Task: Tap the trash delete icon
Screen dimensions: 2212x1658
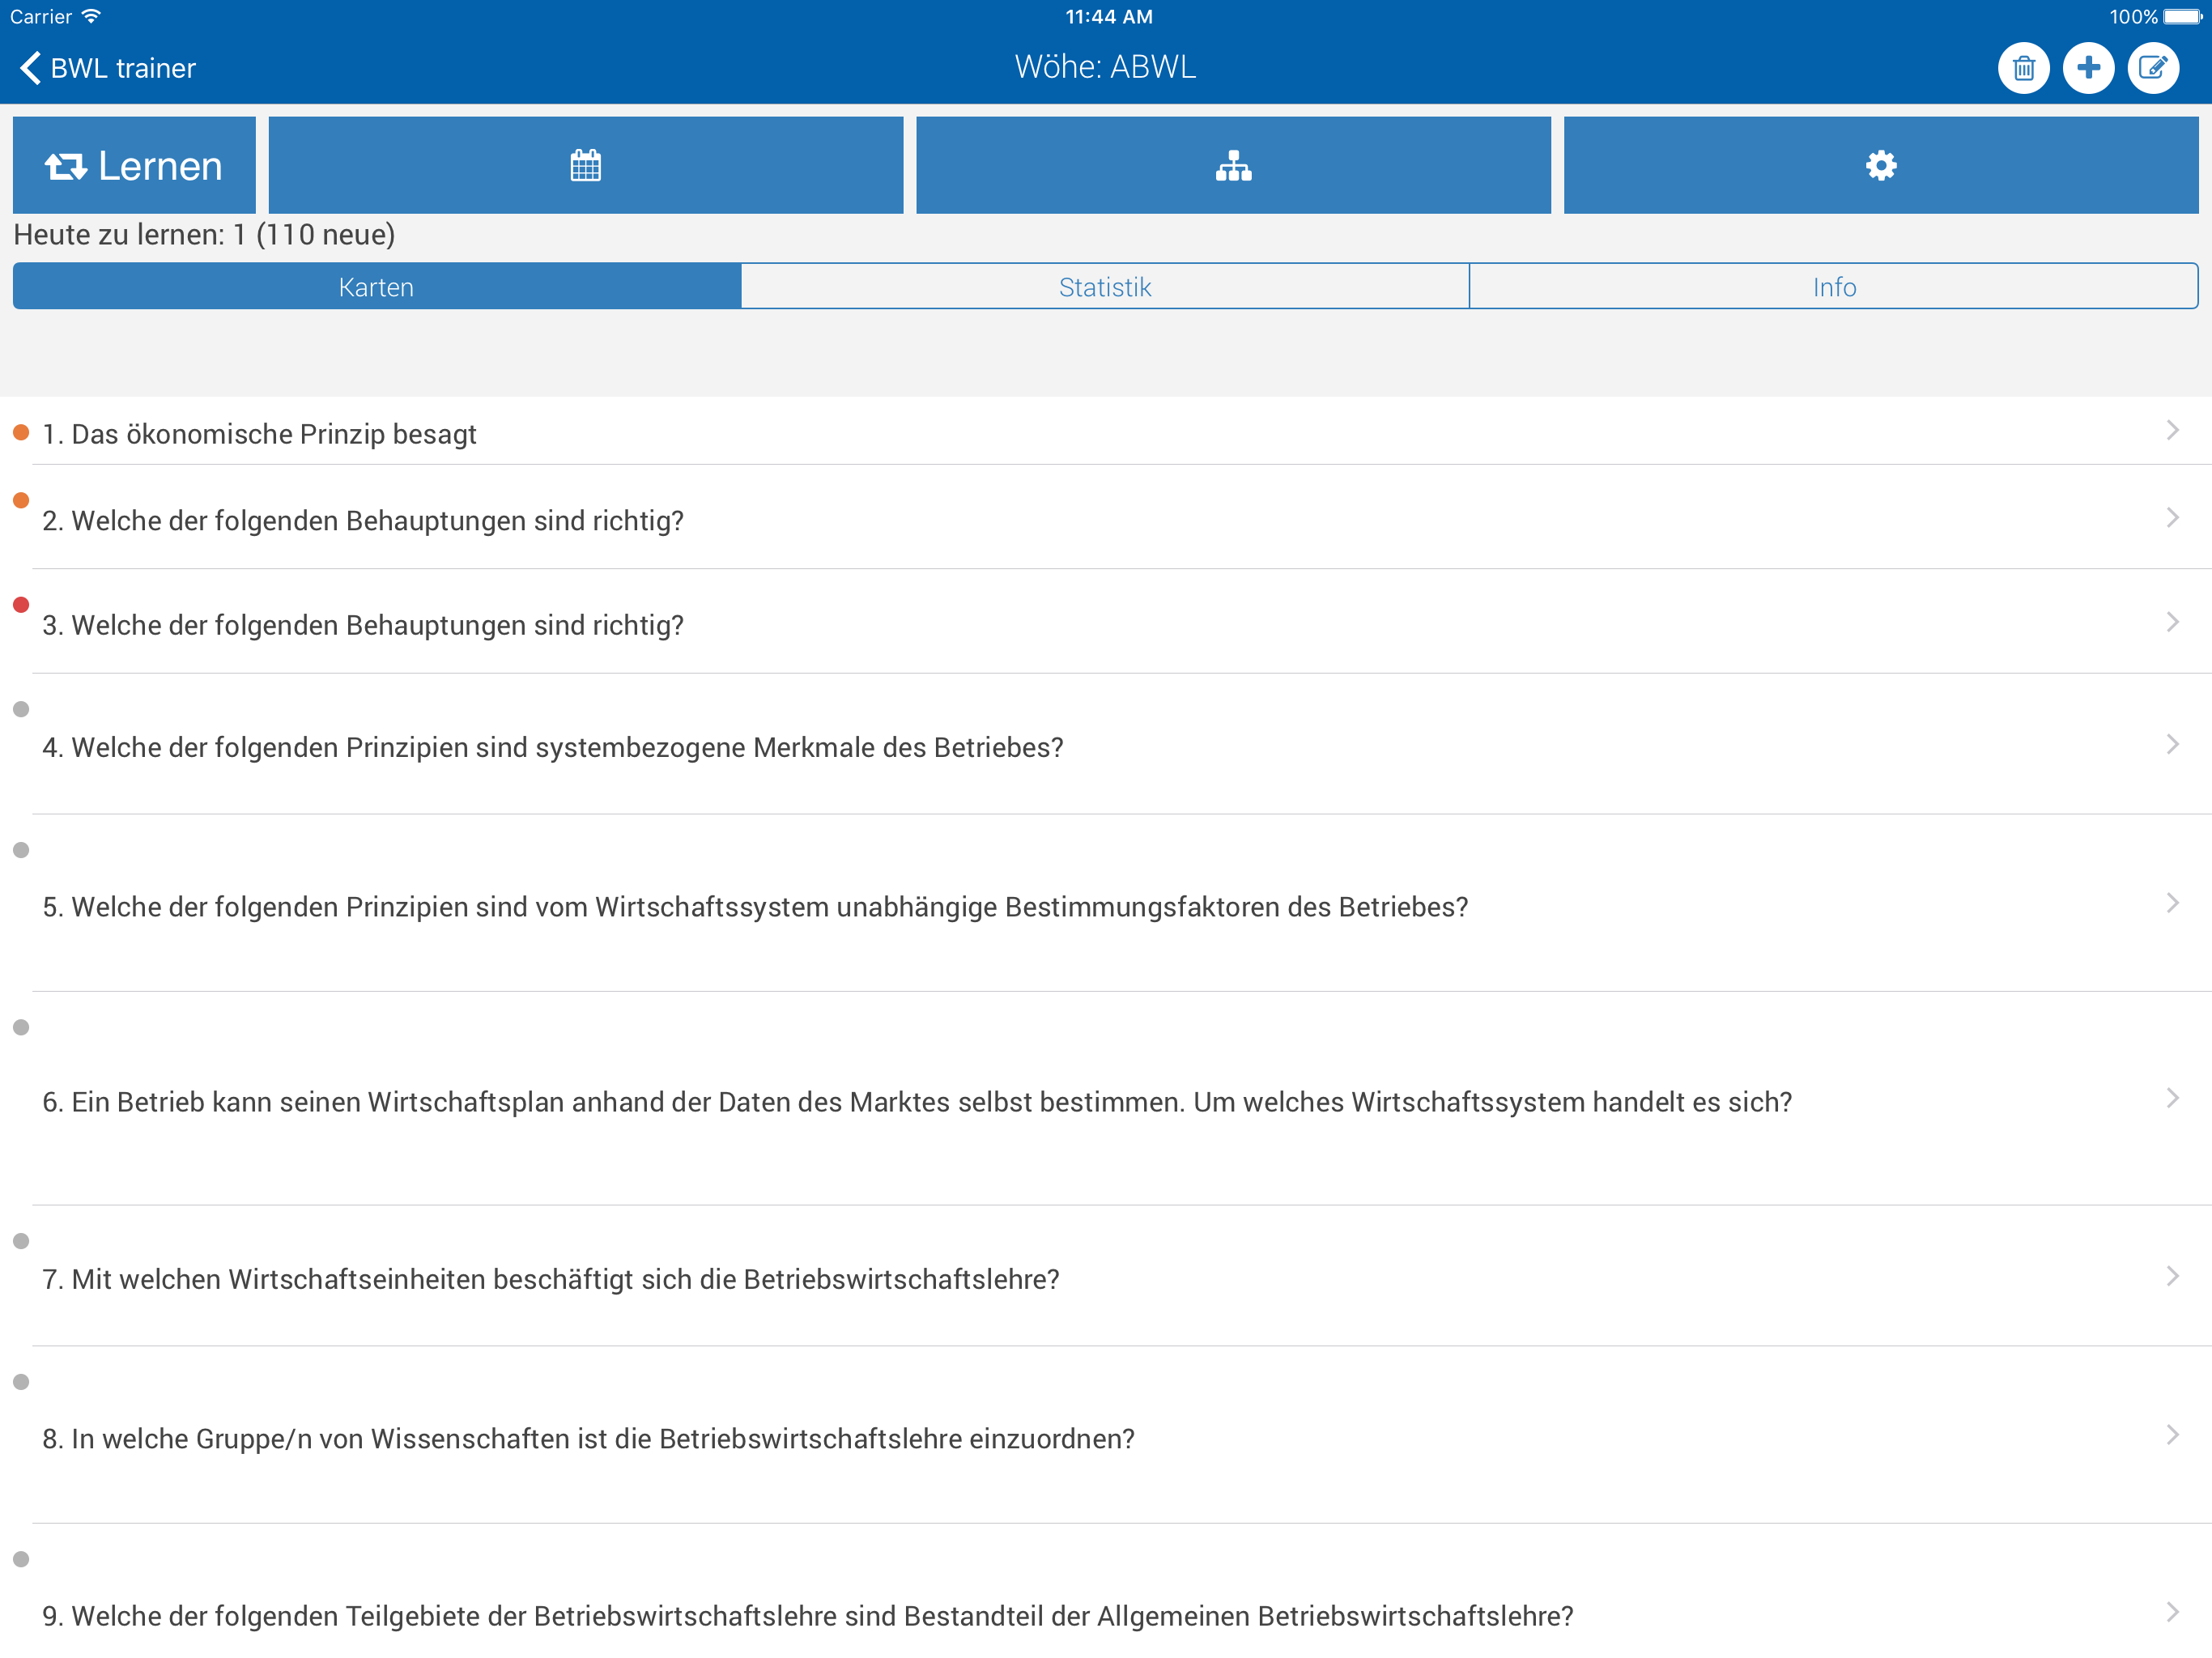Action: [x=2023, y=68]
